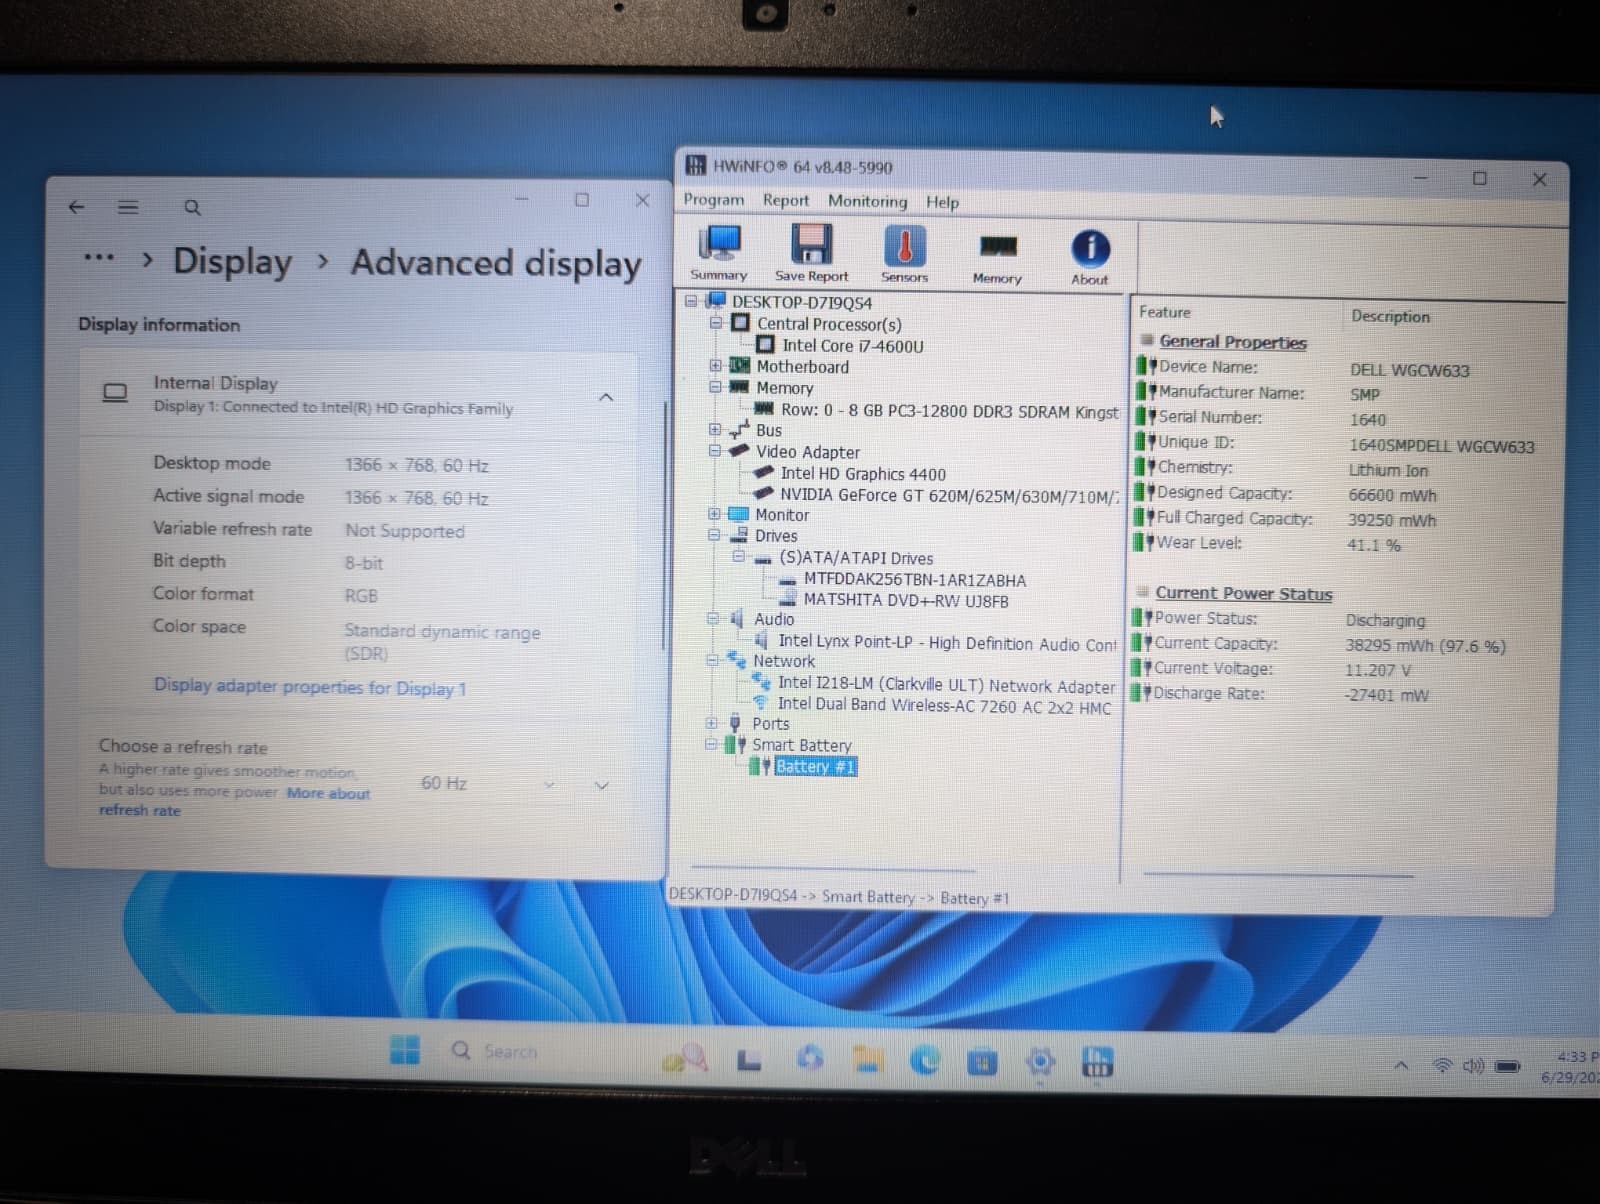Collapse the Internal Display section chevron
This screenshot has width=1600, height=1204.
point(606,397)
